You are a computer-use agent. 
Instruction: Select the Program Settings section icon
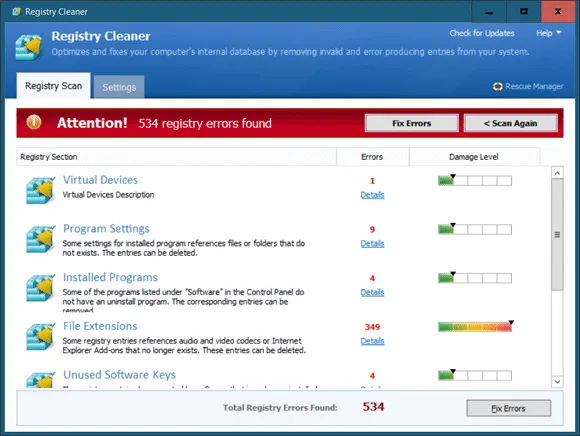coord(40,239)
